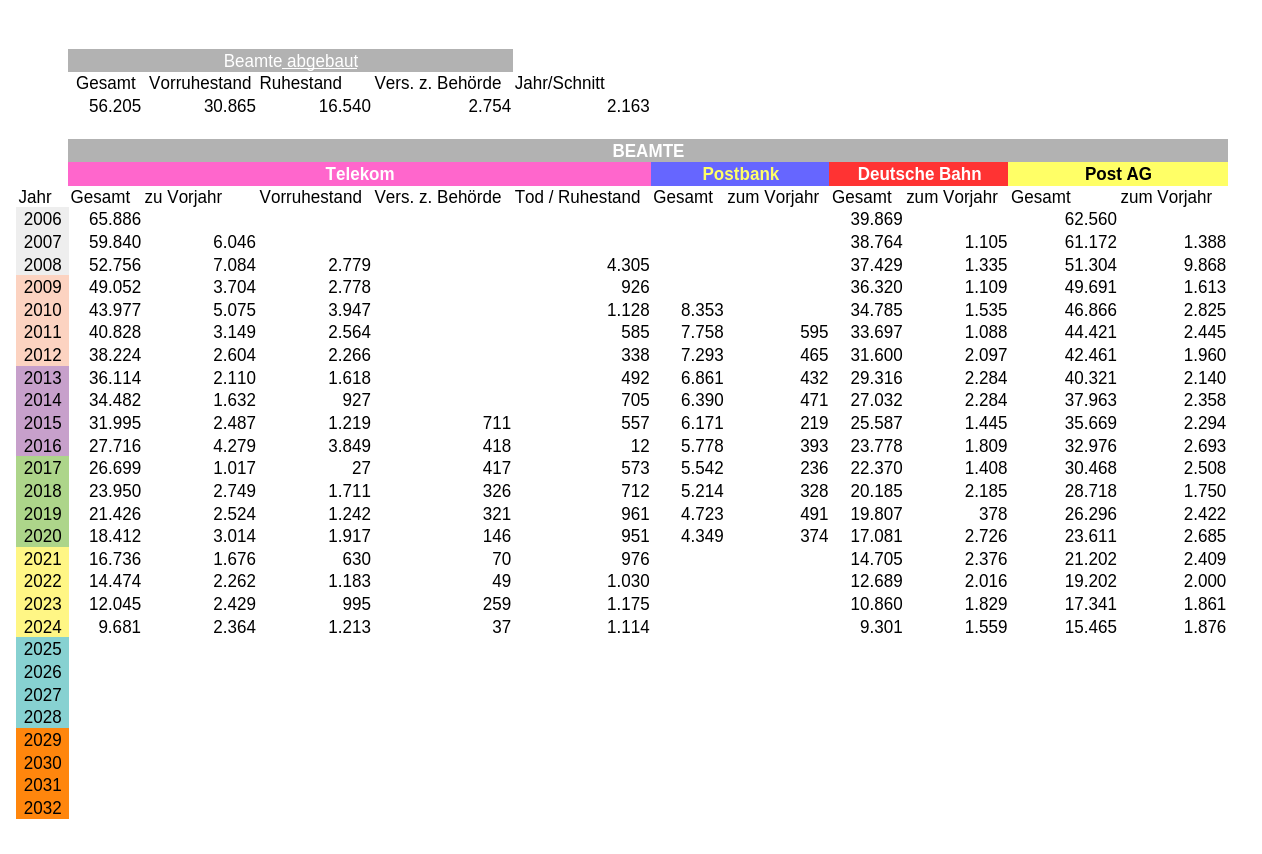Select the Tod / Ruhestand column header
The image size is (1262, 854).
(x=577, y=197)
